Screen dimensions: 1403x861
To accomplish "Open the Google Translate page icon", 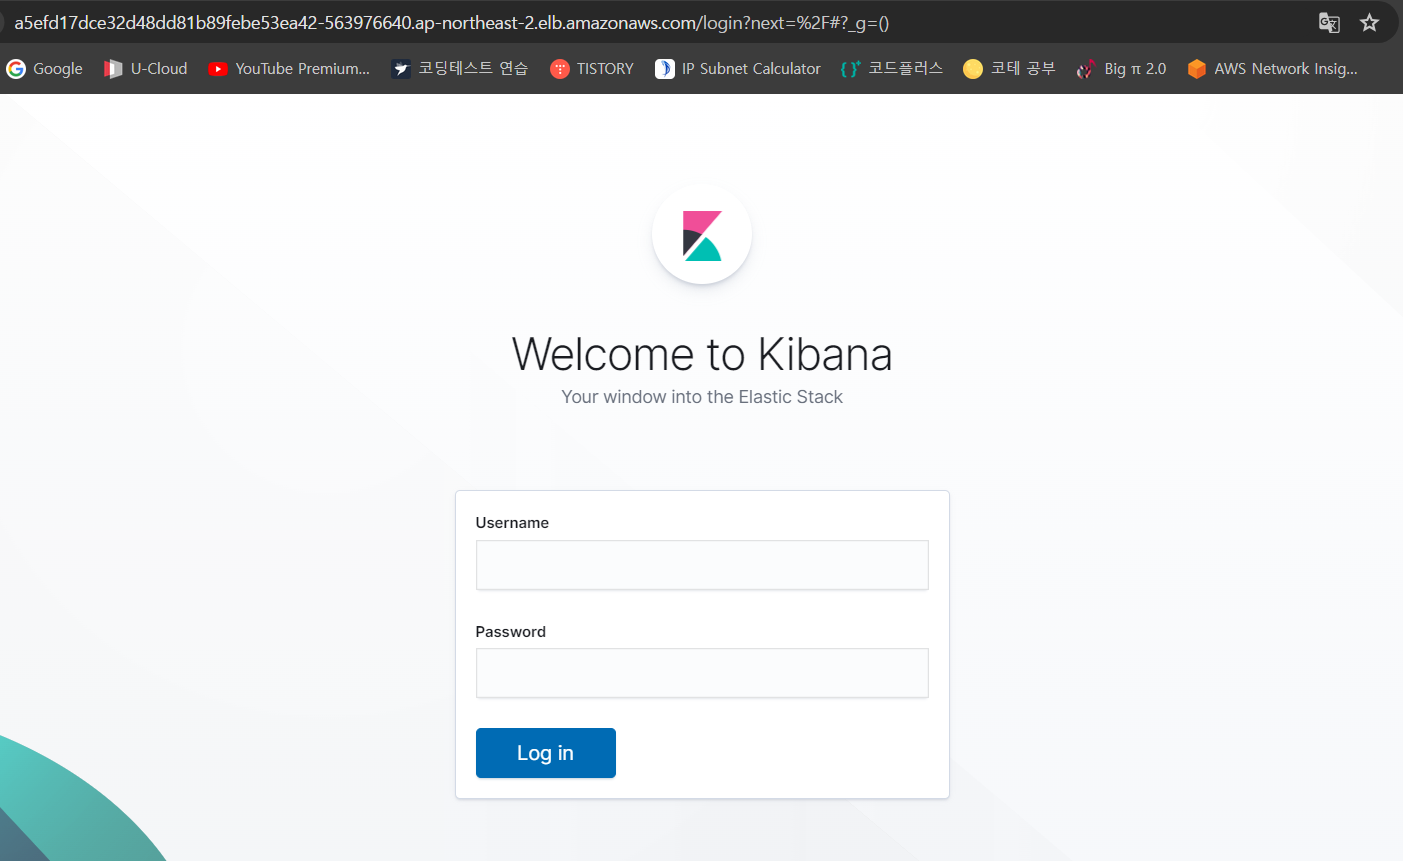I will point(1329,22).
